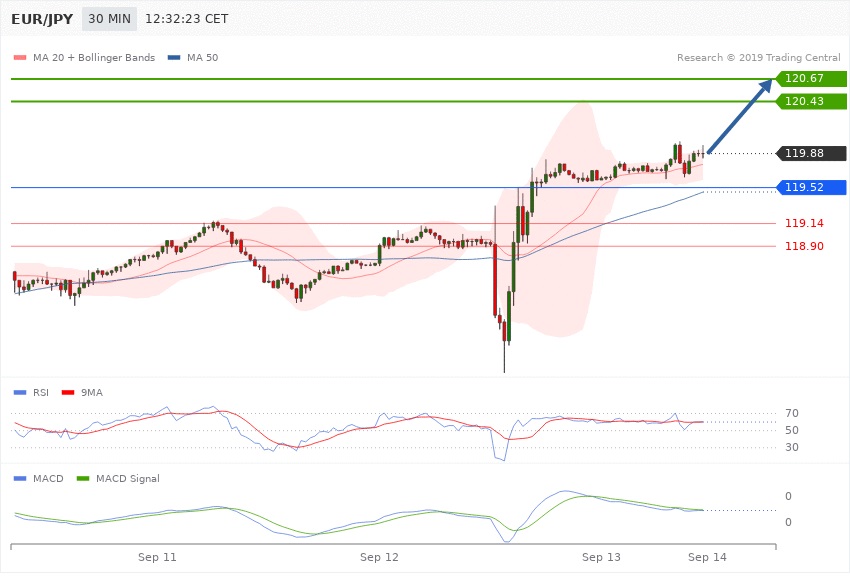
Task: Click the 12:32:23 CET timestamp
Action: pyautogui.click(x=186, y=19)
